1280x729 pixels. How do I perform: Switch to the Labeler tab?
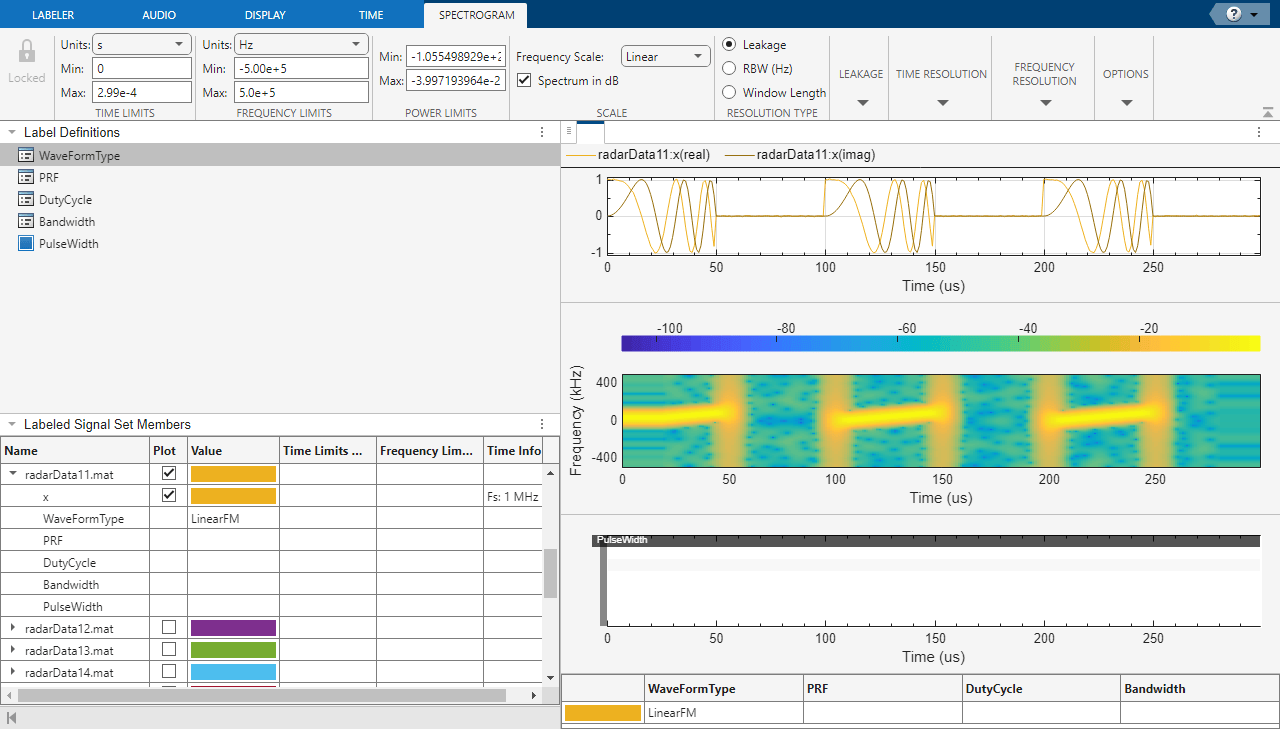[53, 15]
